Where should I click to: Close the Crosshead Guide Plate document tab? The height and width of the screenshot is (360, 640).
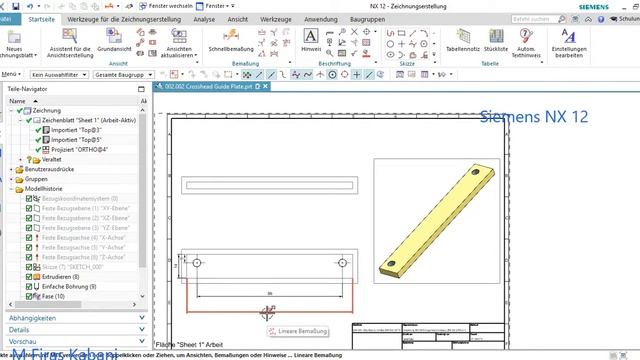[265, 87]
